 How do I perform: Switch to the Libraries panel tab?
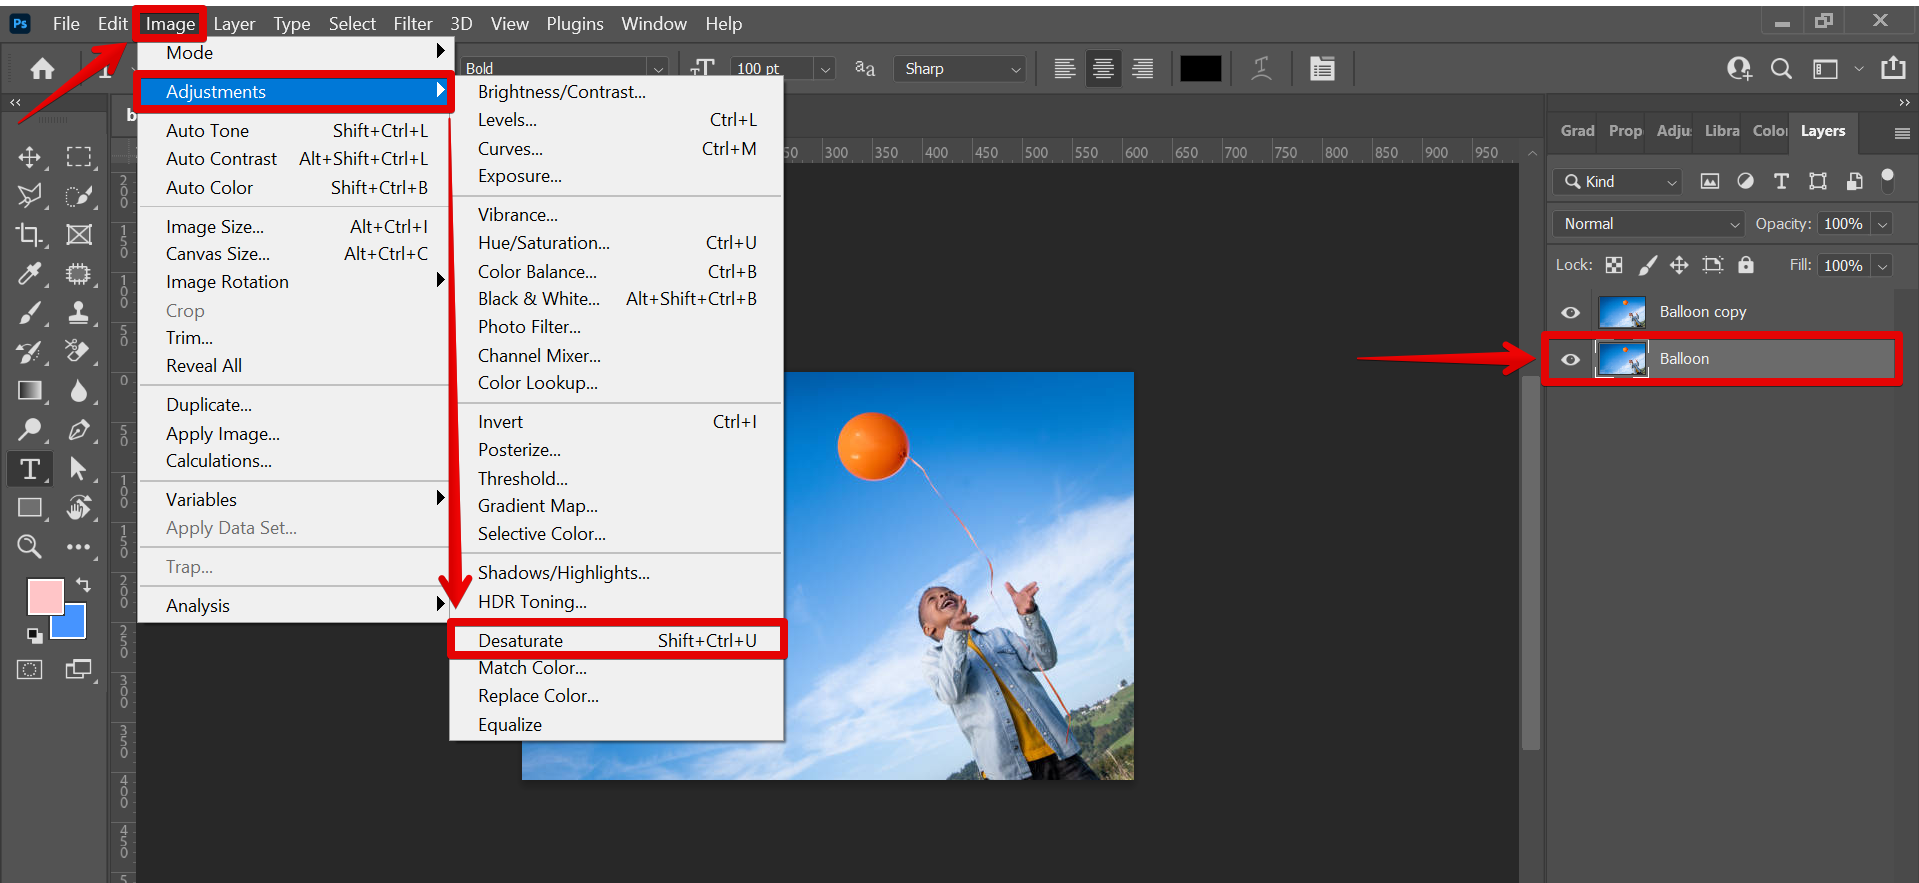[1721, 131]
